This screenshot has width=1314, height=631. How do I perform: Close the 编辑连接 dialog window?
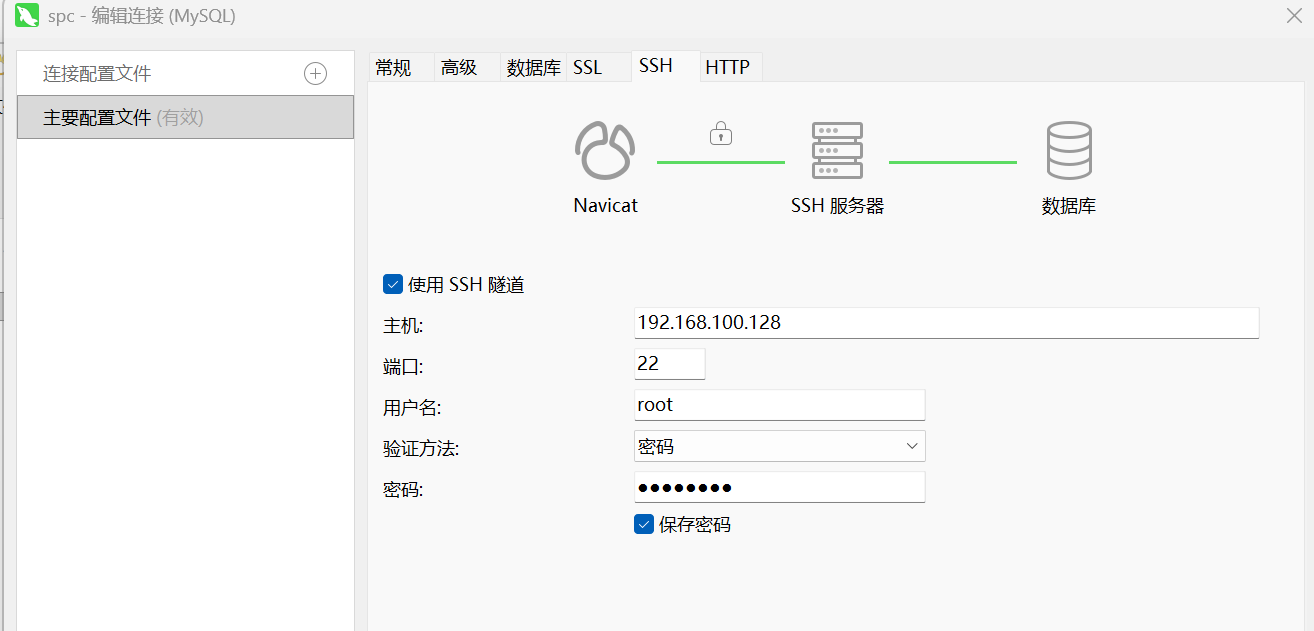[1293, 15]
